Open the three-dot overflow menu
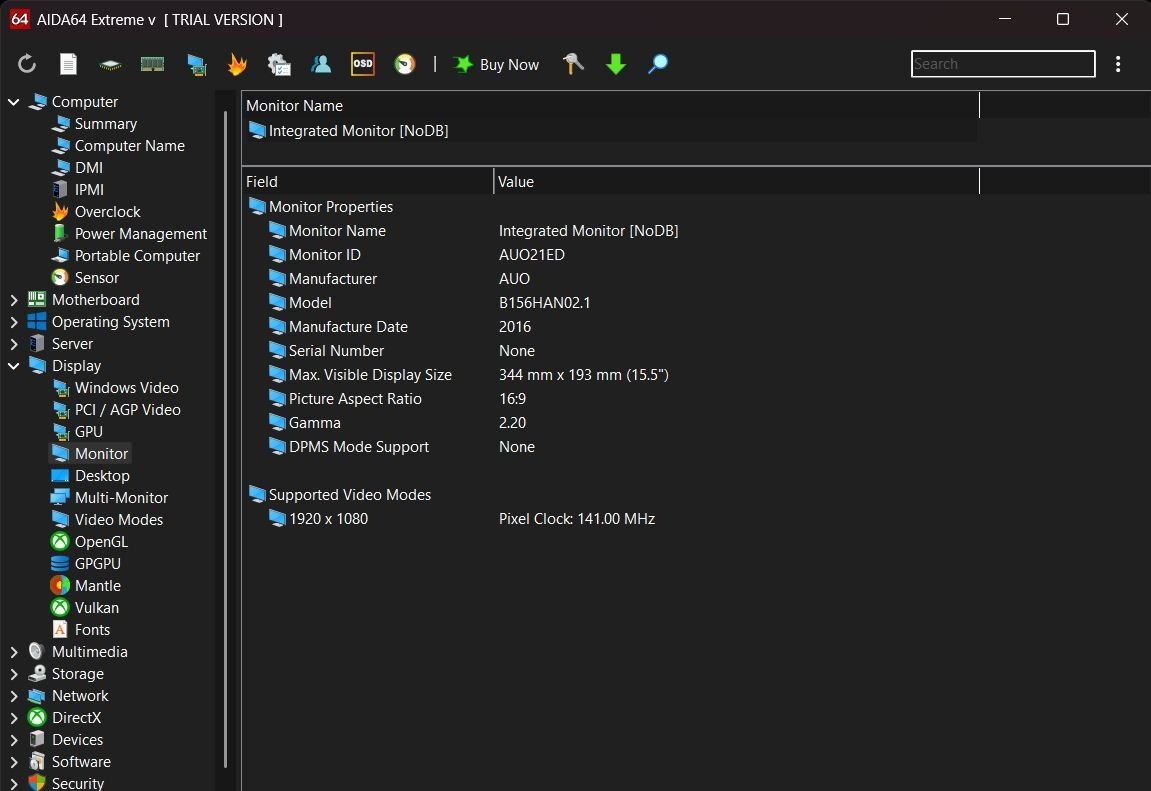Image resolution: width=1151 pixels, height=791 pixels. [1118, 64]
